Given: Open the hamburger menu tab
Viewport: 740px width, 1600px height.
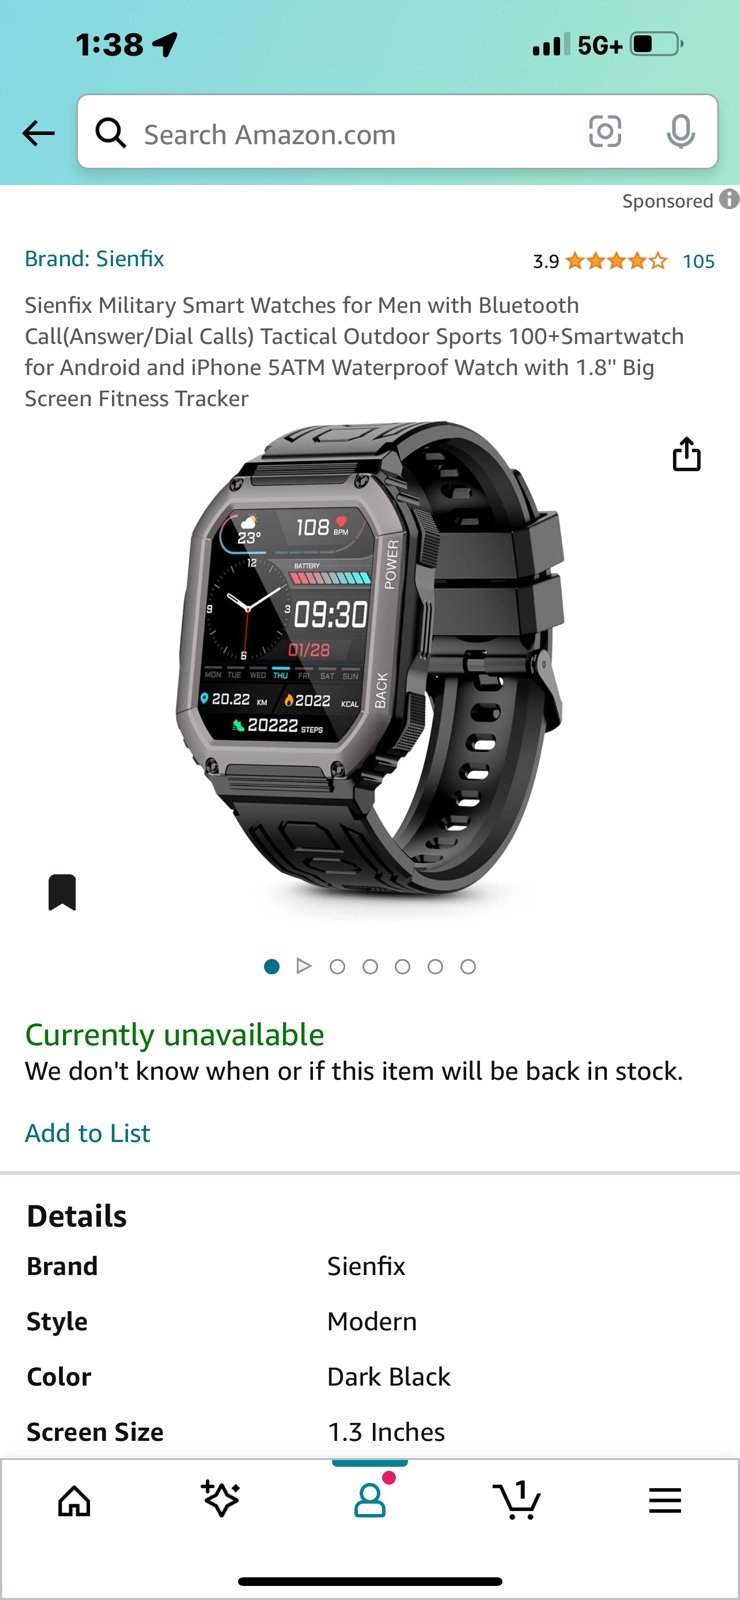Looking at the screenshot, I should tap(665, 1500).
